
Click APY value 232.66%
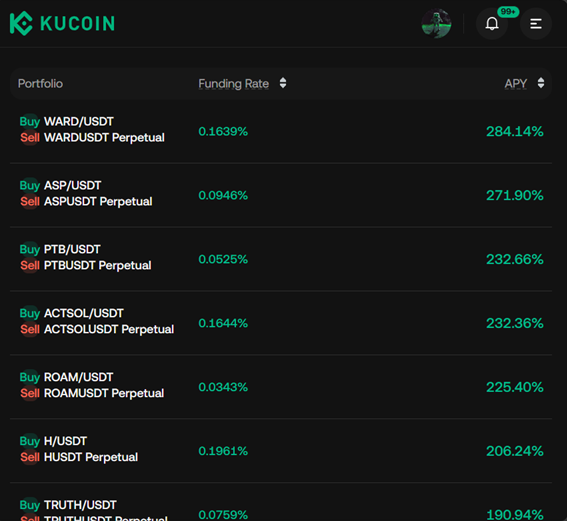coord(515,259)
